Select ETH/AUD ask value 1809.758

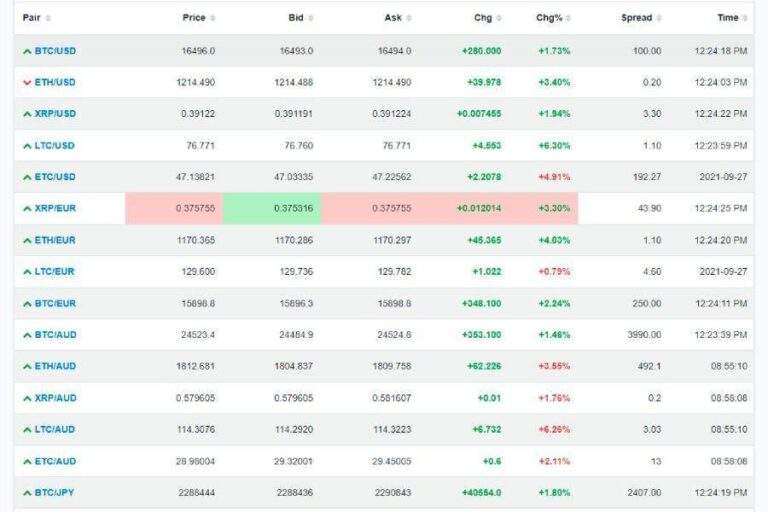coord(391,366)
